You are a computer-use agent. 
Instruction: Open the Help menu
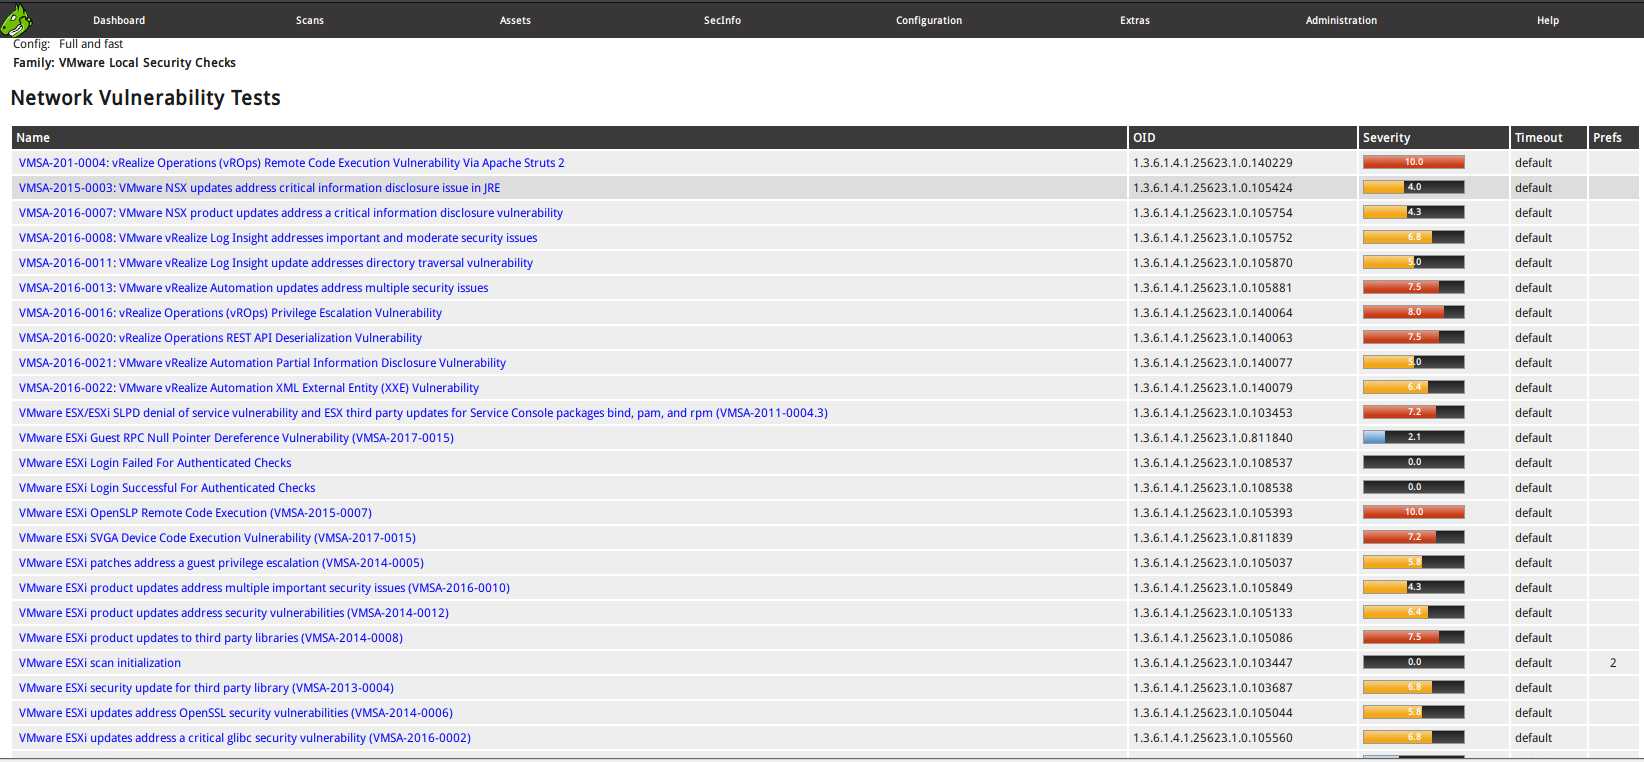(x=1548, y=20)
